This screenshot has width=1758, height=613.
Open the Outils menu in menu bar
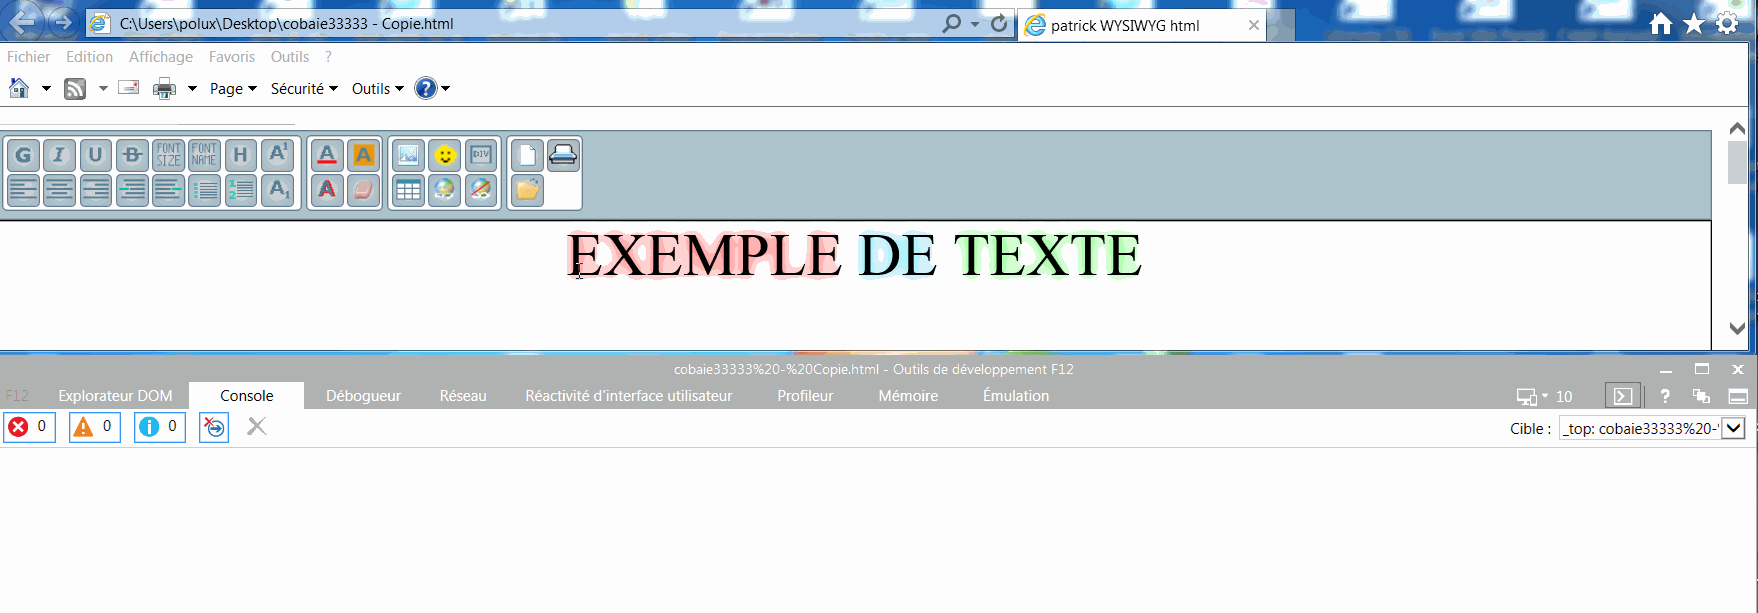point(290,57)
